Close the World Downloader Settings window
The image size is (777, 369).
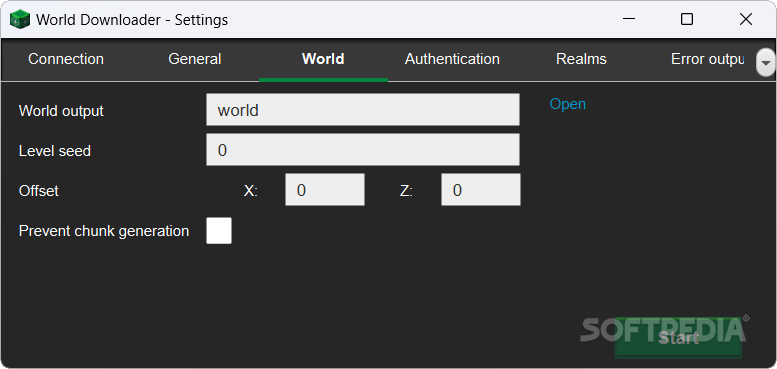[746, 19]
